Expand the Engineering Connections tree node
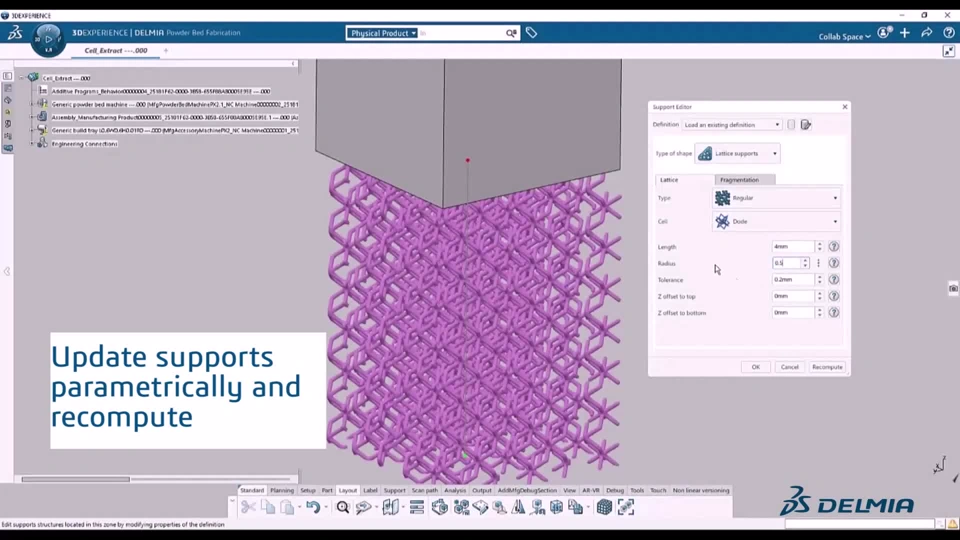This screenshot has height=540, width=960. (x=32, y=144)
